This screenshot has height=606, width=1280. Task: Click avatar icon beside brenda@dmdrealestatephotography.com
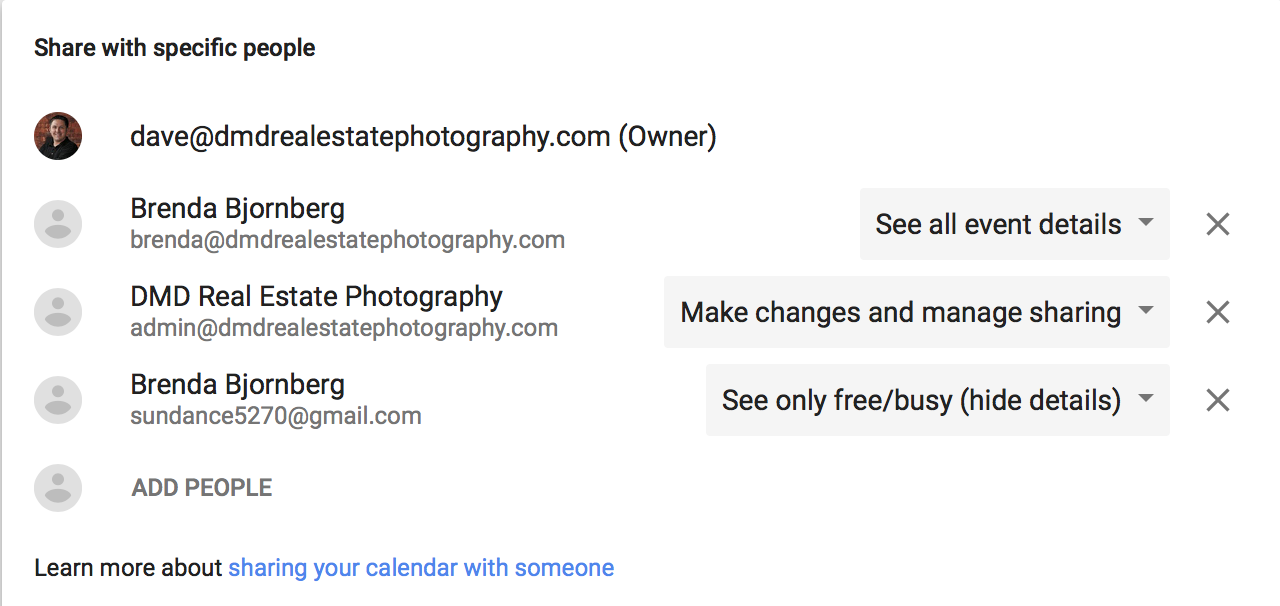click(x=58, y=224)
